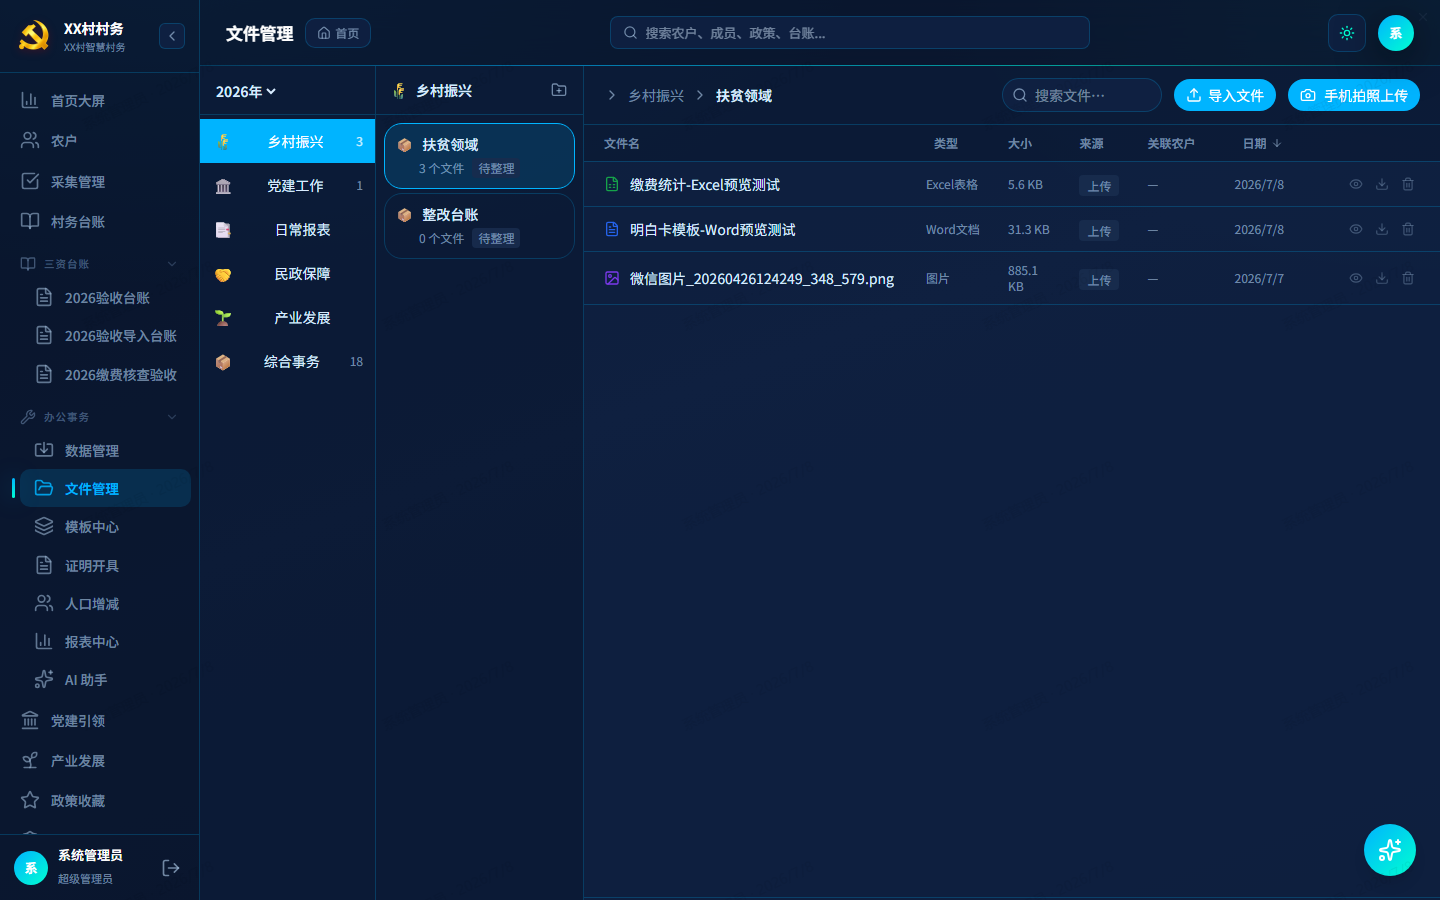The height and width of the screenshot is (900, 1440).
Task: Click the new folder icon beside 乡村振兴
Action: [x=559, y=90]
